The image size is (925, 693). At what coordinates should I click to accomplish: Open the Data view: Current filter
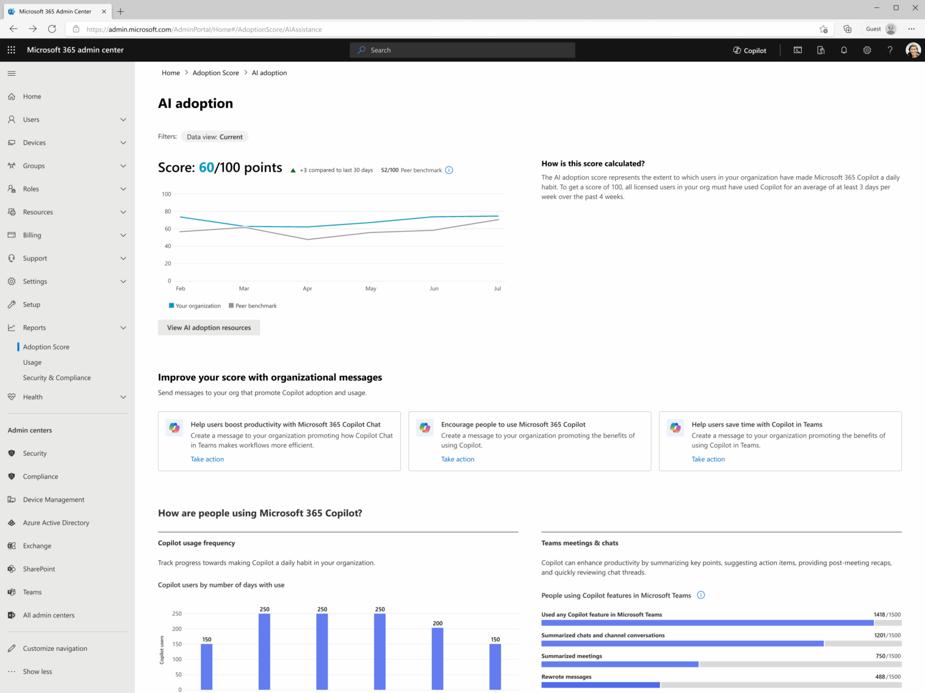215,137
